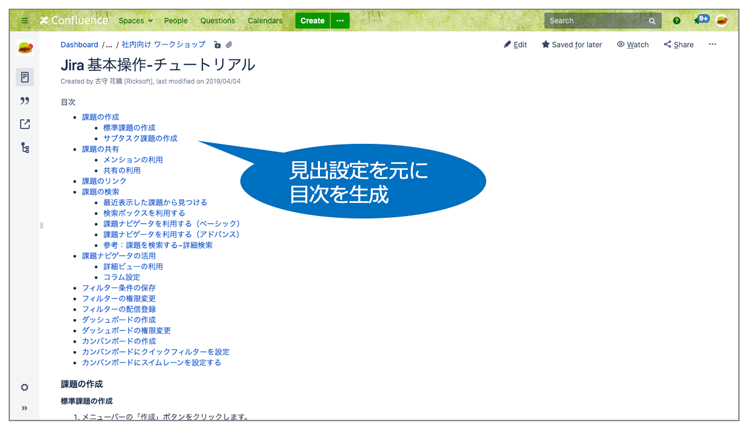Click the Edit page button

(515, 44)
